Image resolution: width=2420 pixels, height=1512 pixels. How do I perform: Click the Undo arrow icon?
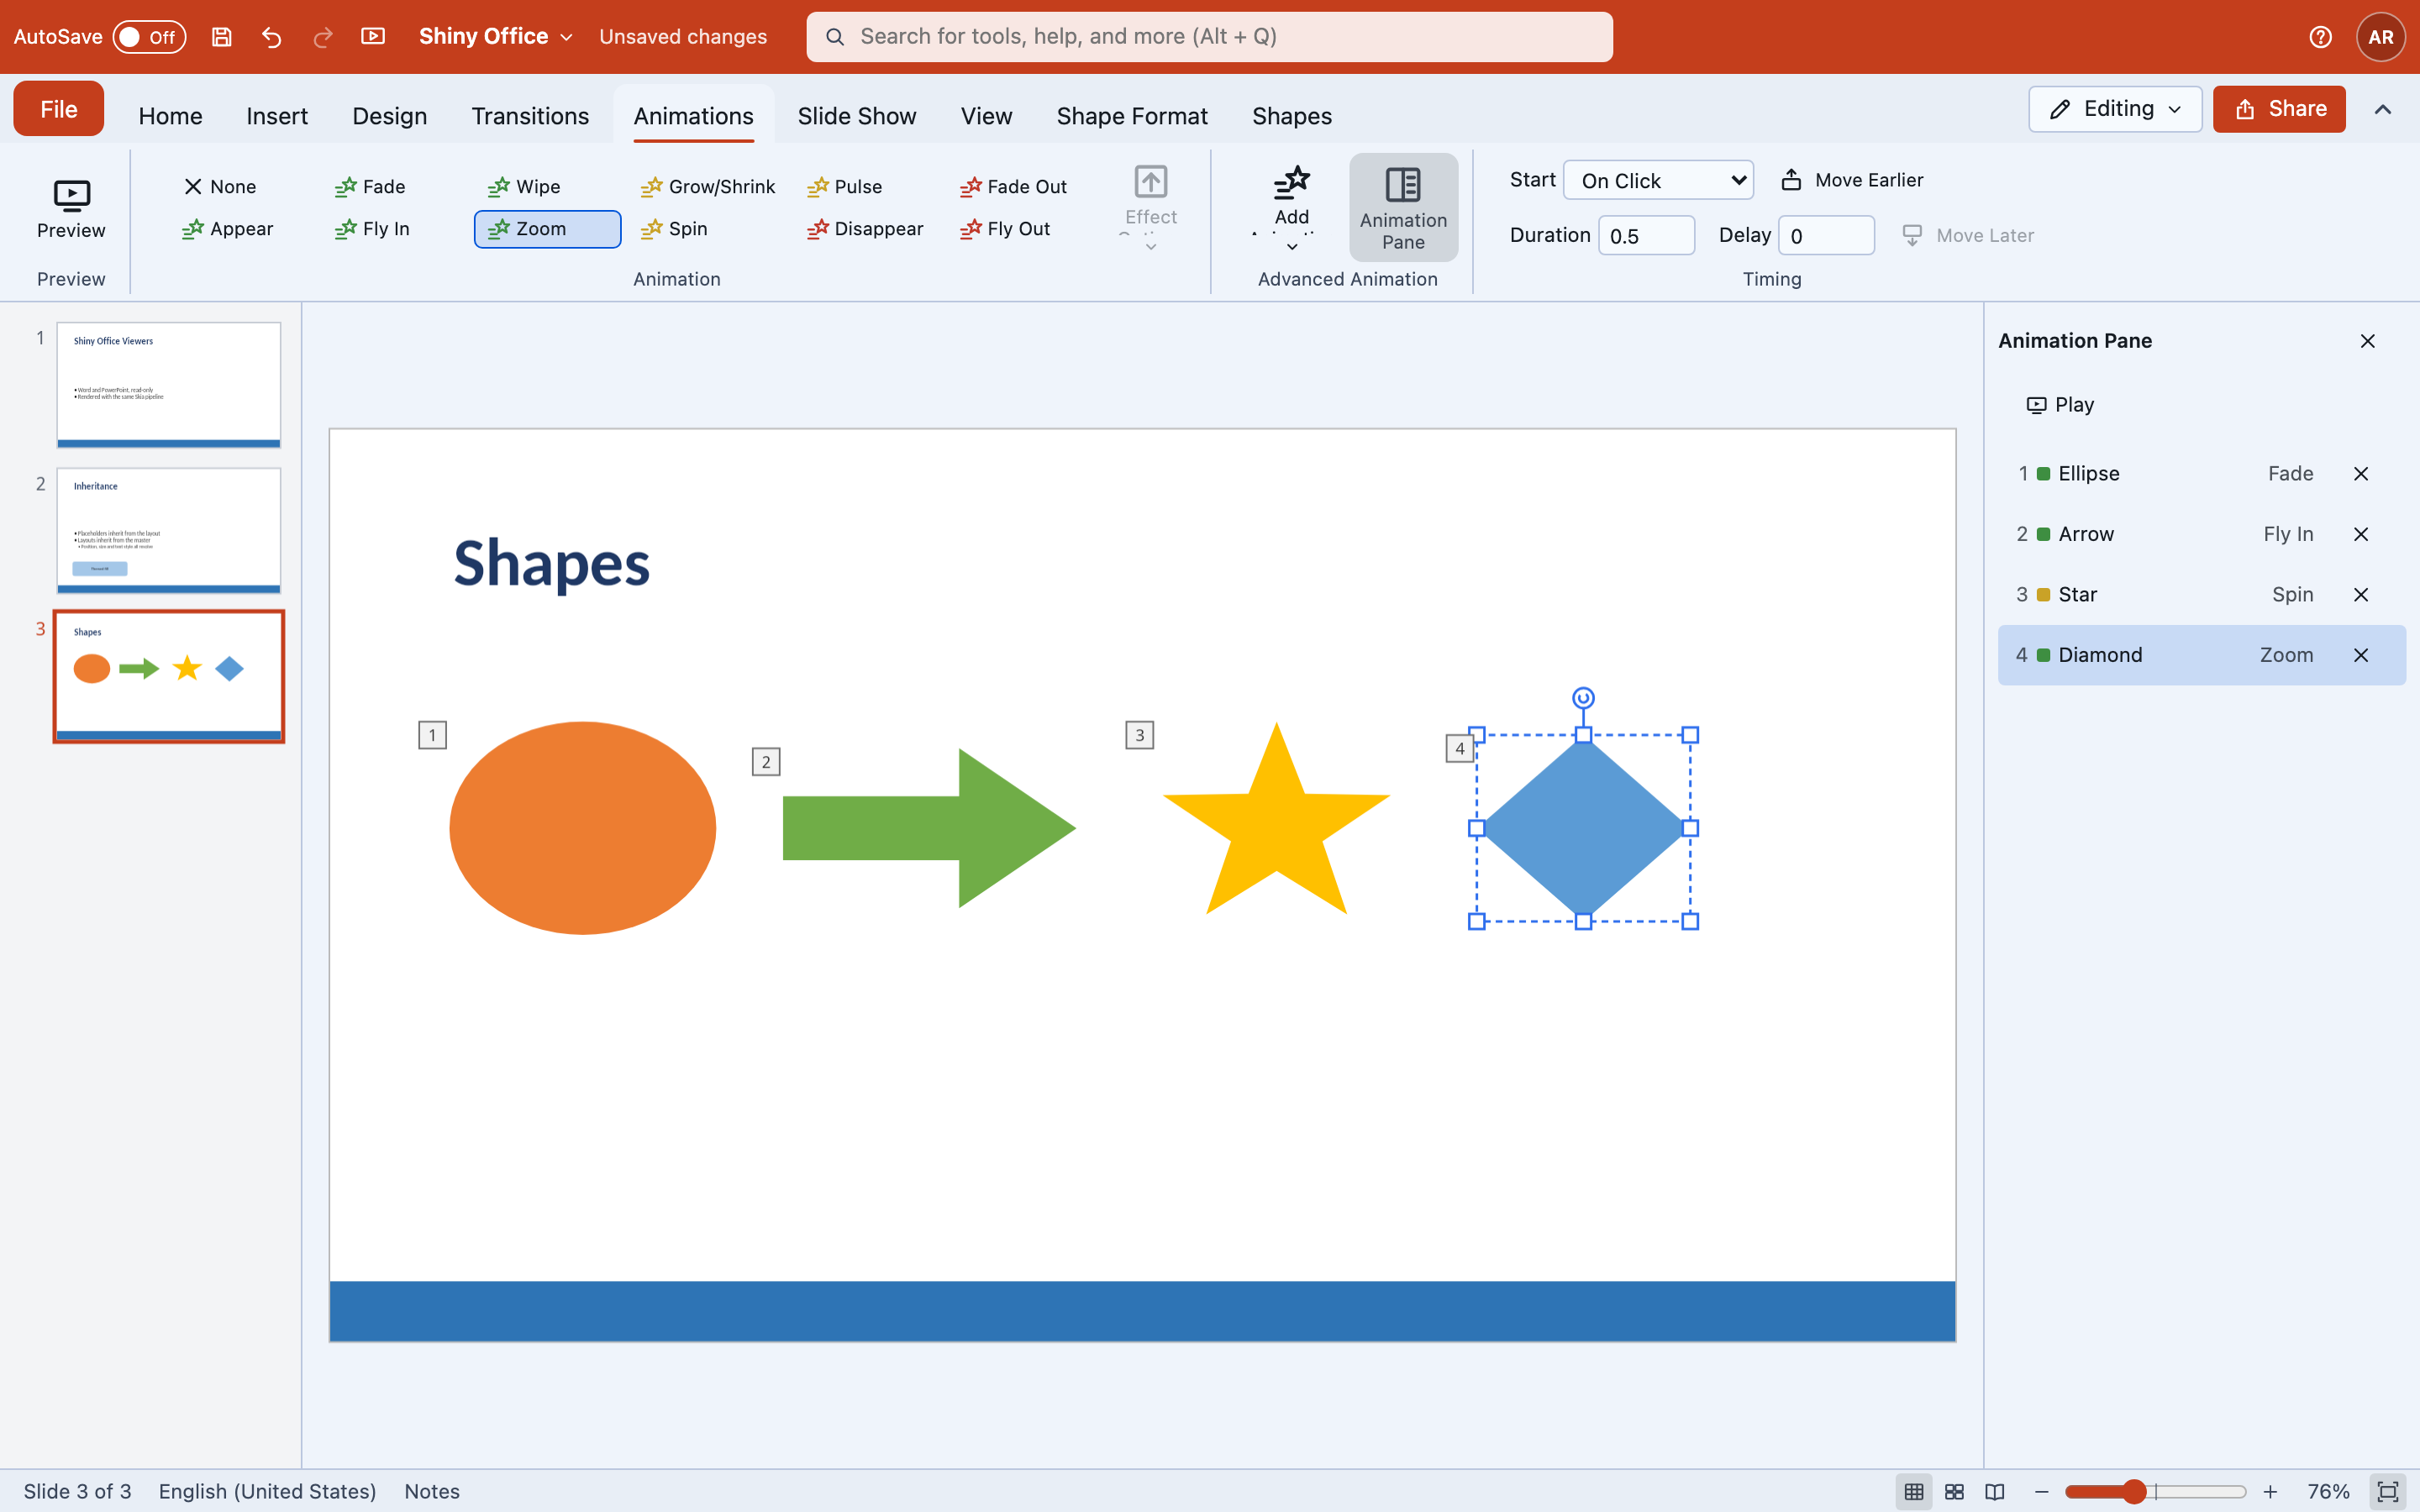point(272,37)
